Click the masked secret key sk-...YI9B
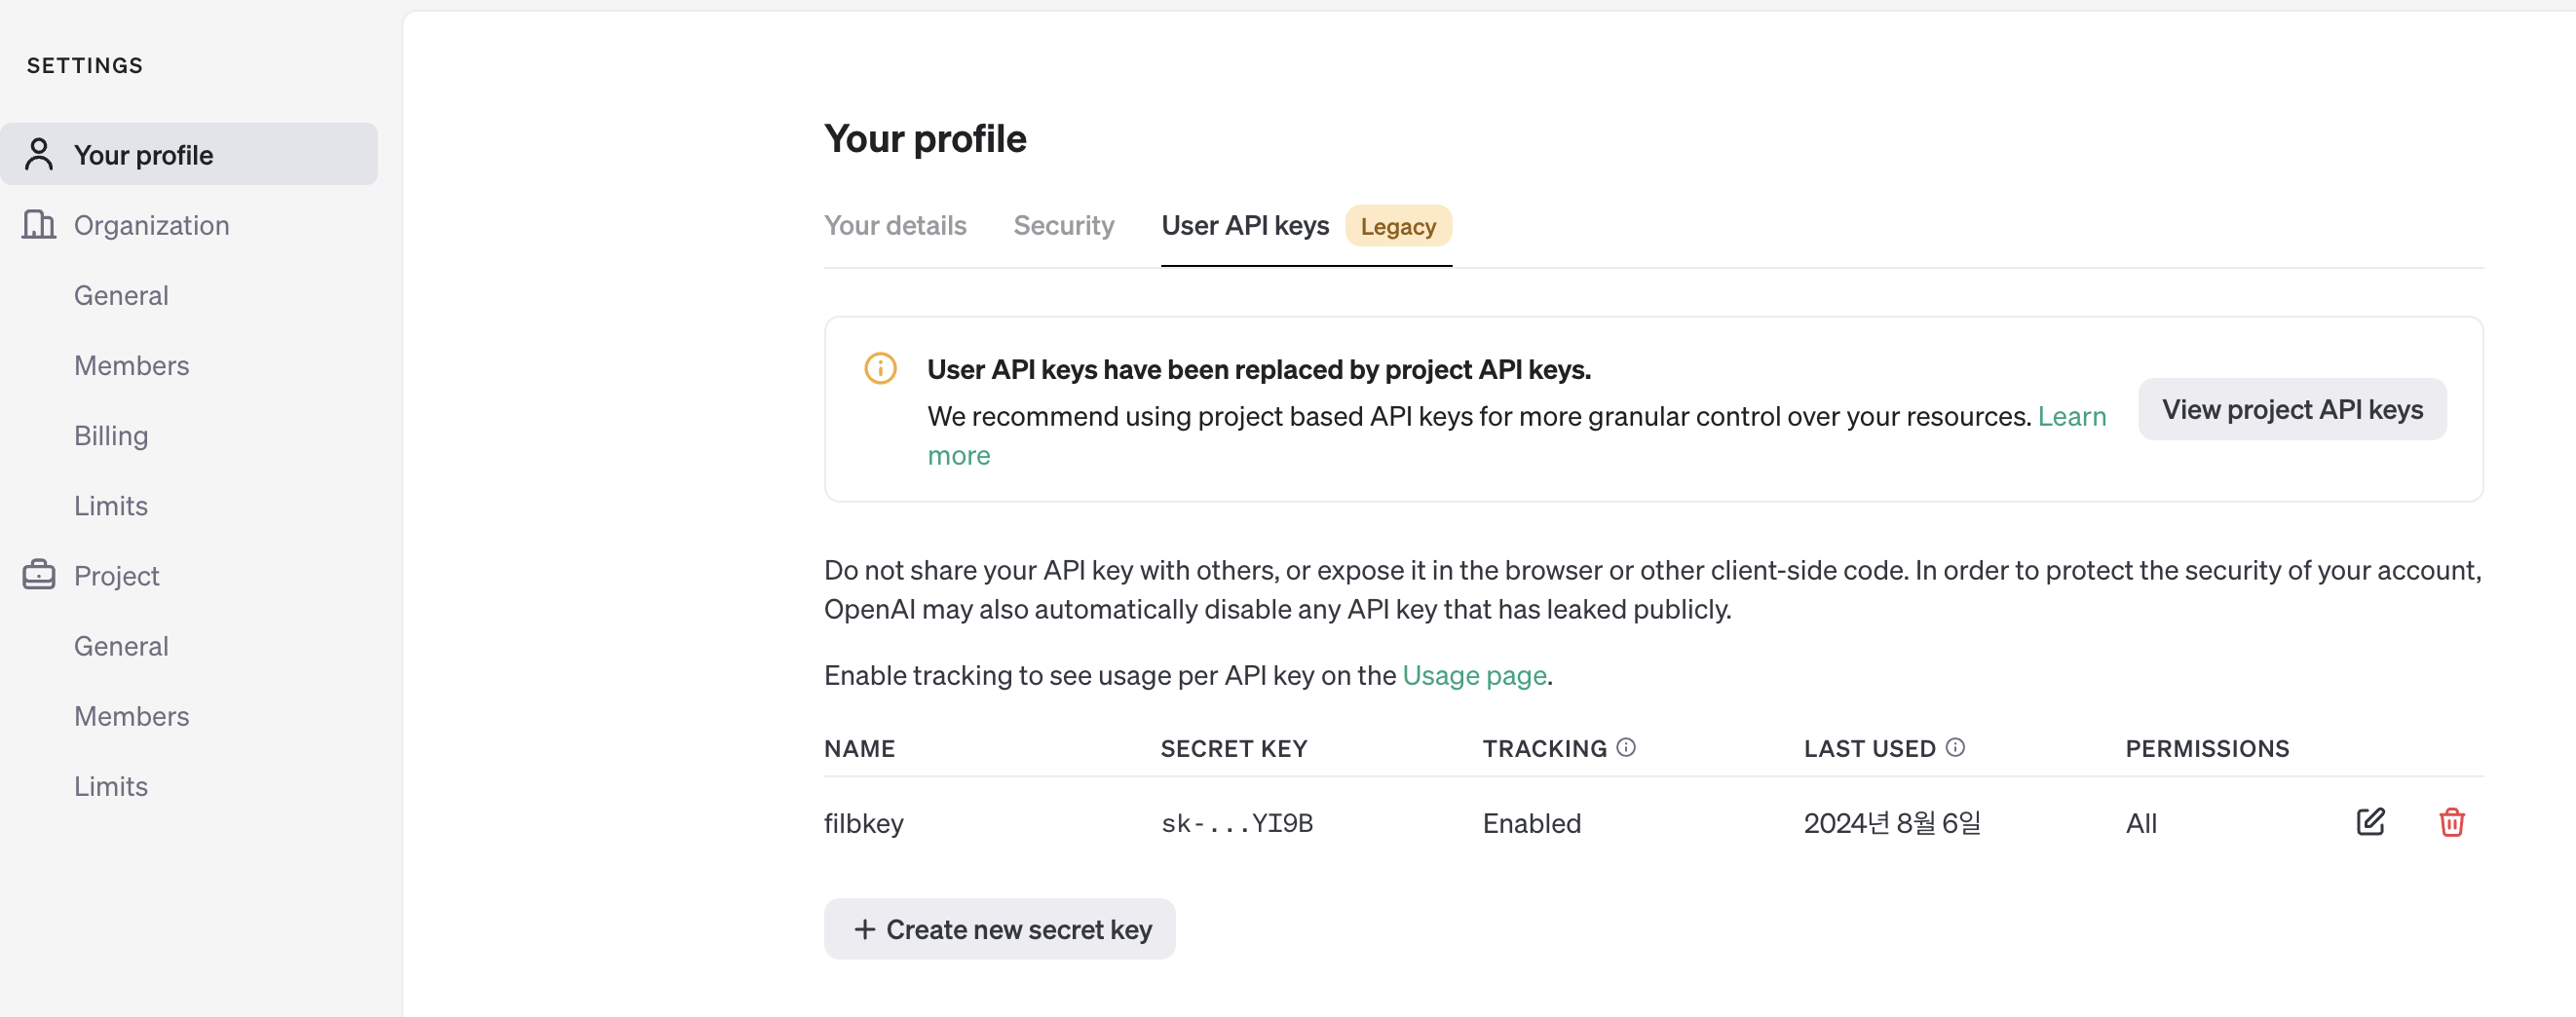2576x1017 pixels. click(1237, 823)
